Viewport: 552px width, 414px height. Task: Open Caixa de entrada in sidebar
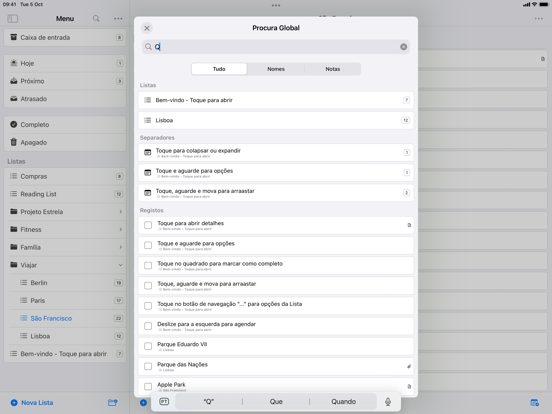pyautogui.click(x=65, y=37)
